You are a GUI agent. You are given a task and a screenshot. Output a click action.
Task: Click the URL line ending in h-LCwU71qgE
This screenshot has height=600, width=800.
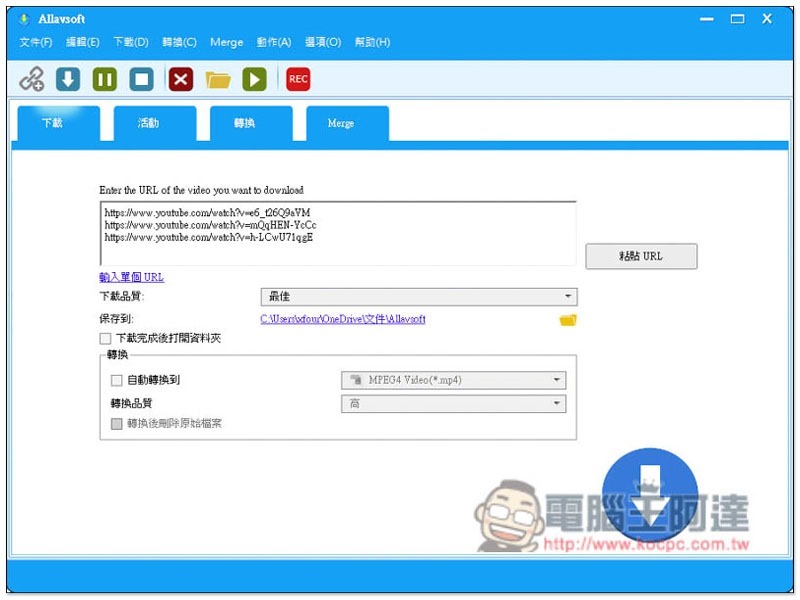click(209, 237)
